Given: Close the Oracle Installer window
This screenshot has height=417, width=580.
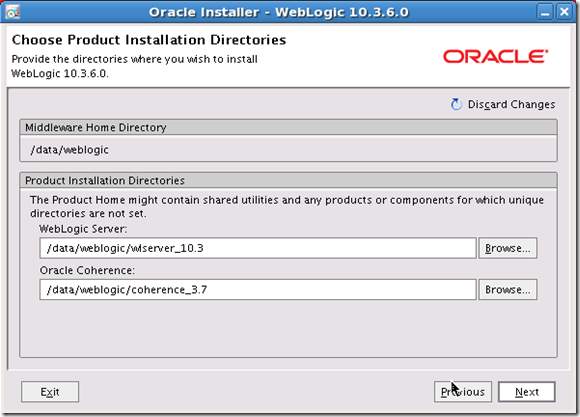Looking at the screenshot, I should (564, 12).
